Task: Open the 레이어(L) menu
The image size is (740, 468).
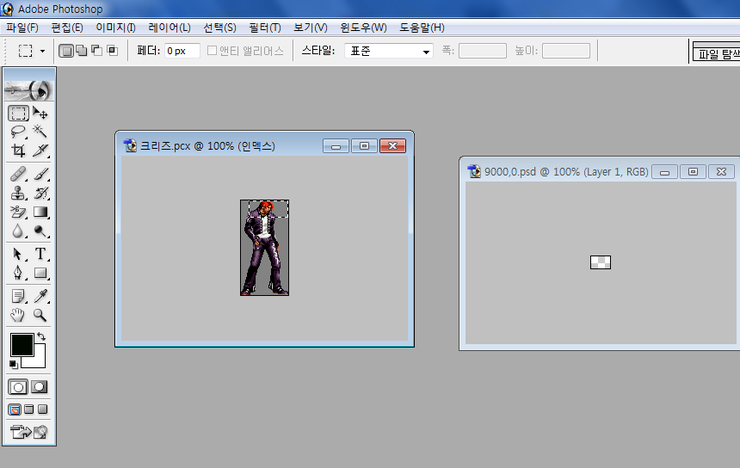Action: click(169, 28)
